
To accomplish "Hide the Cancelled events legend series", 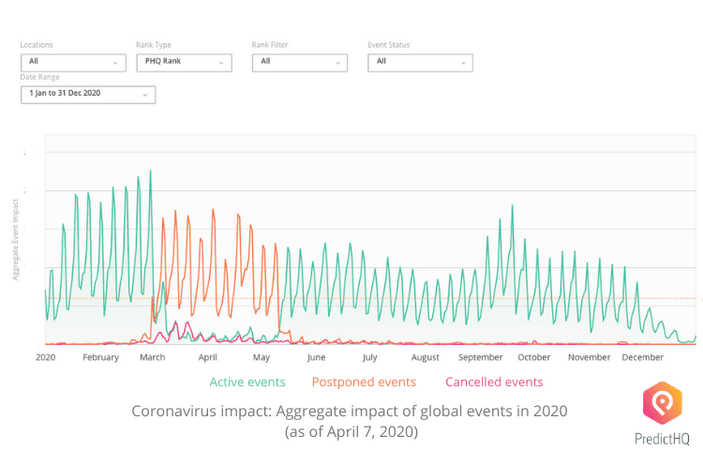I will [x=494, y=382].
